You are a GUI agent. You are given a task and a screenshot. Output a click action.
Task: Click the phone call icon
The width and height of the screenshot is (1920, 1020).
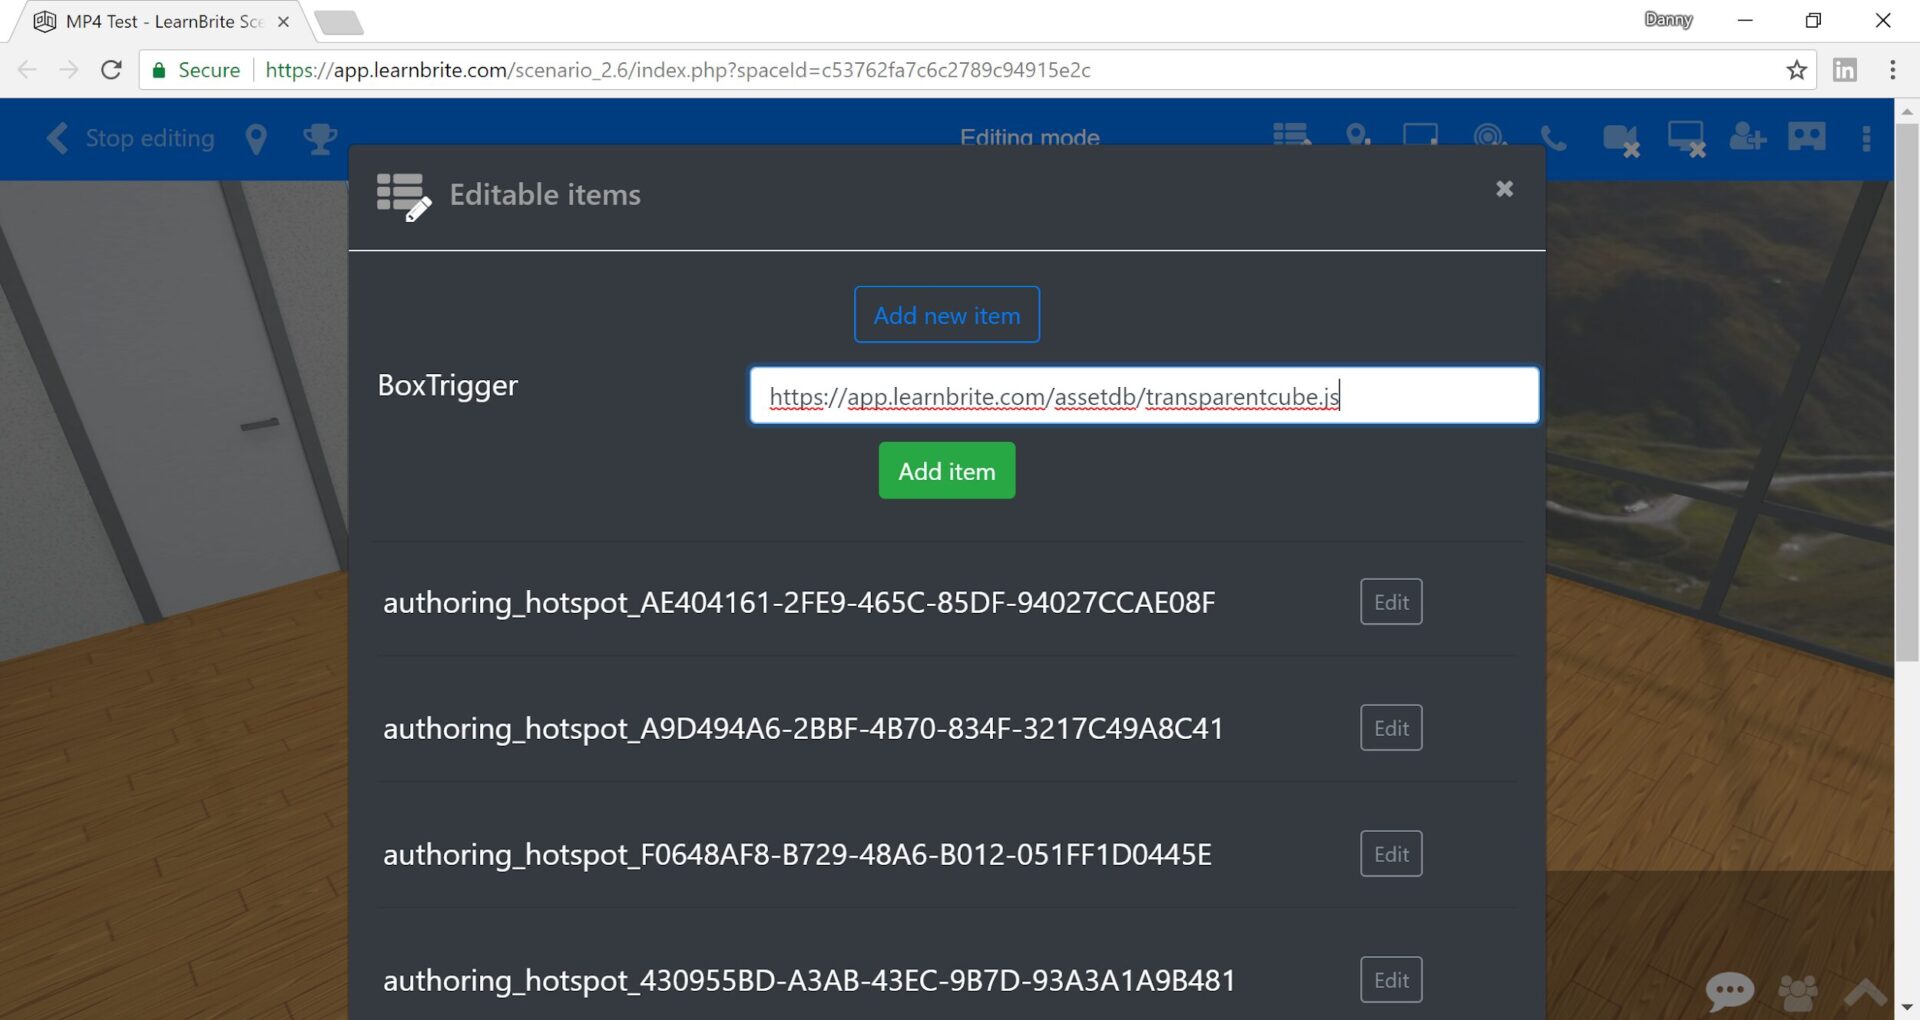click(1553, 138)
